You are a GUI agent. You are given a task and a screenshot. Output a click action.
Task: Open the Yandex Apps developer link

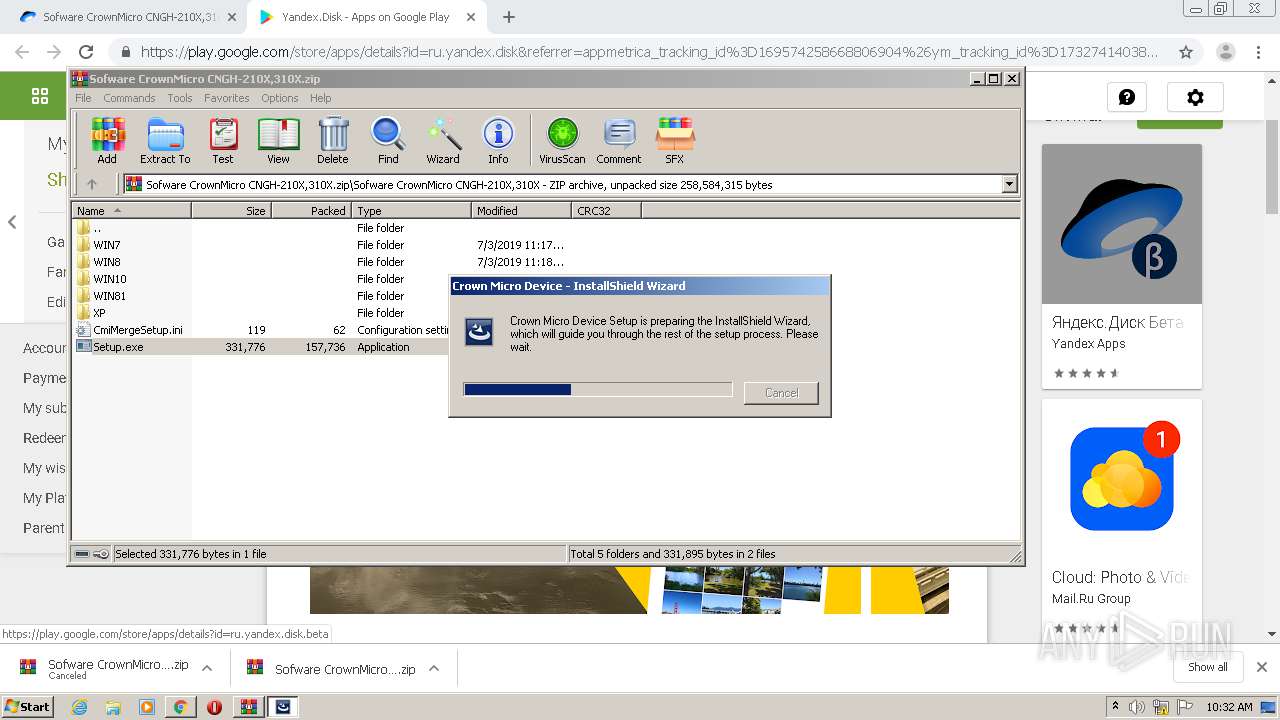(1088, 343)
